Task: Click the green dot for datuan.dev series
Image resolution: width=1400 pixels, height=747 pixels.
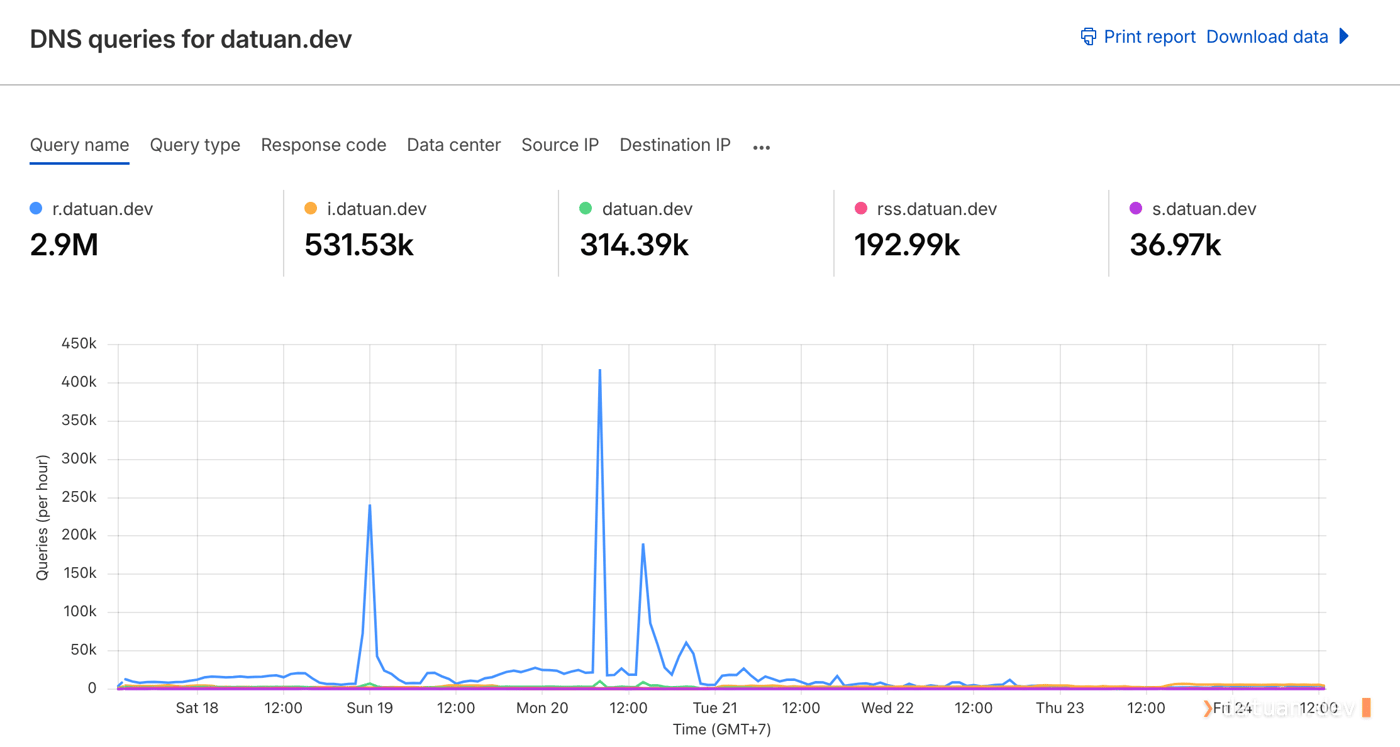Action: click(x=586, y=208)
